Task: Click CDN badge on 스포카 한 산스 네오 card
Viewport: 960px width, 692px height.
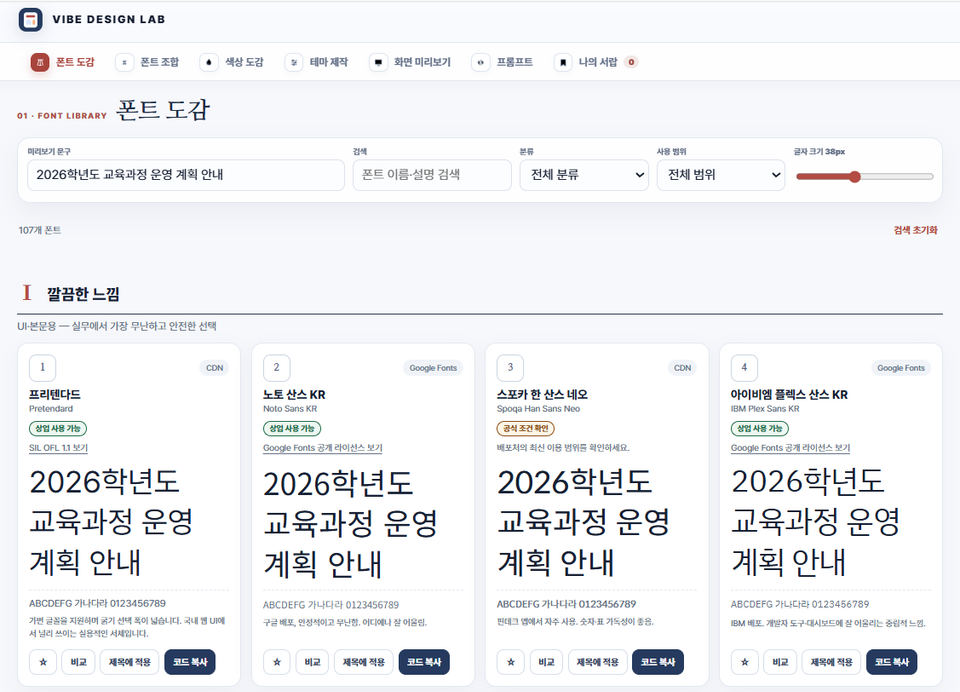Action: [682, 368]
